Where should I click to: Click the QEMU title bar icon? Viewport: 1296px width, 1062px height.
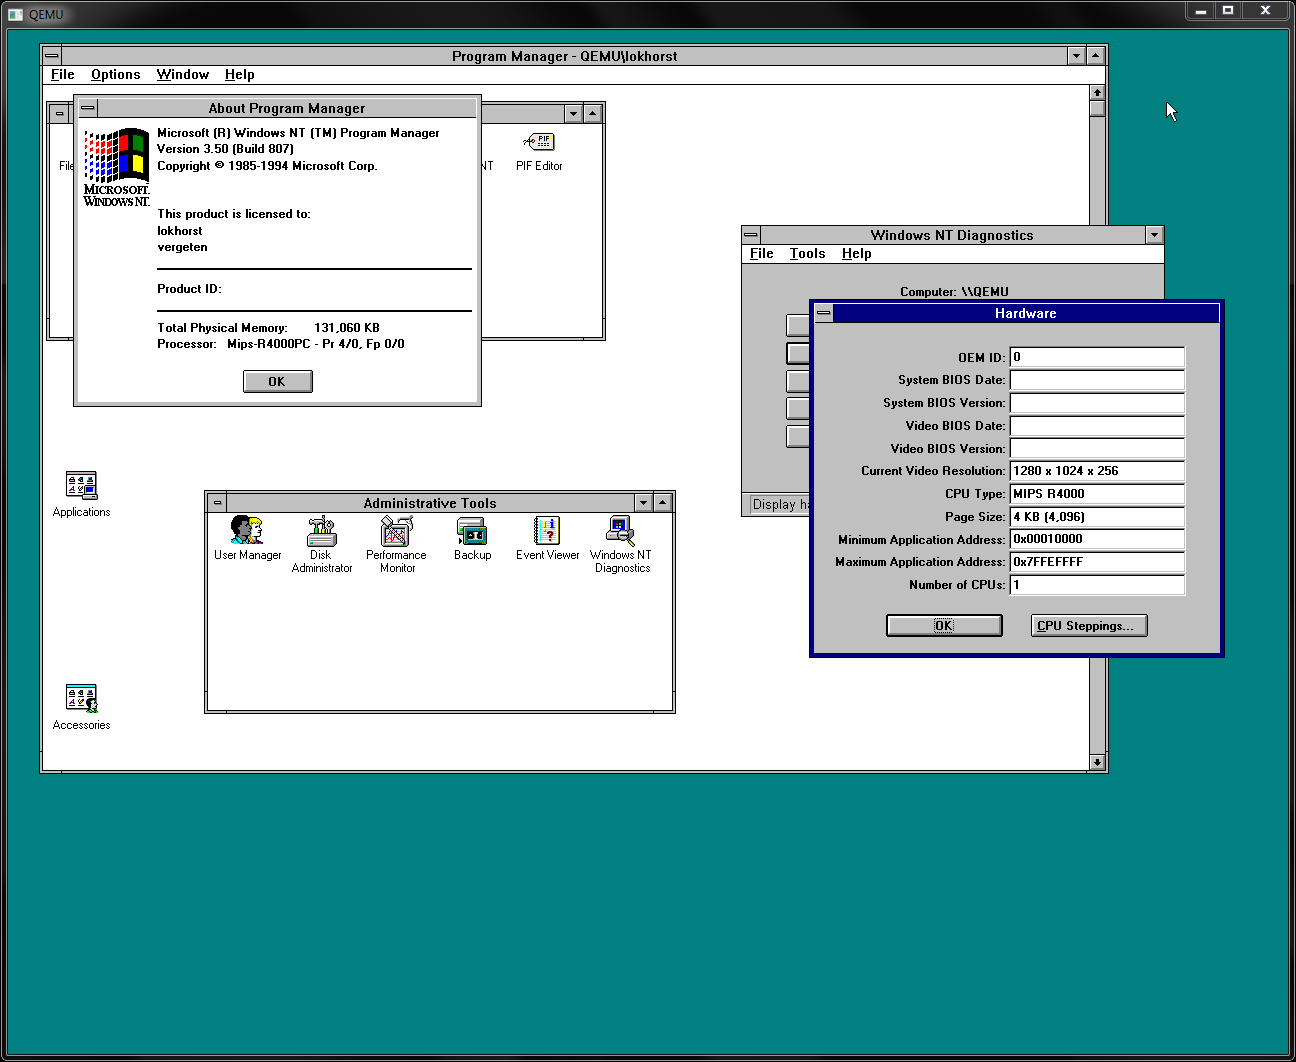(x=15, y=14)
